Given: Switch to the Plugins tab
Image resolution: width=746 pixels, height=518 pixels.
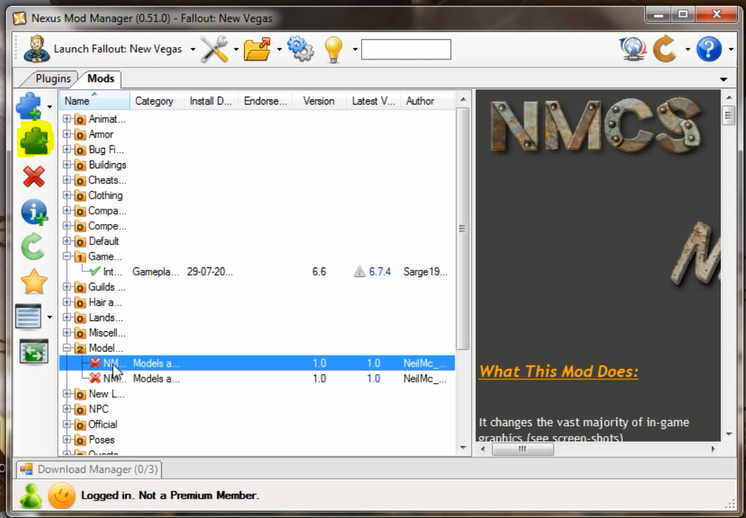Looking at the screenshot, I should pos(53,78).
